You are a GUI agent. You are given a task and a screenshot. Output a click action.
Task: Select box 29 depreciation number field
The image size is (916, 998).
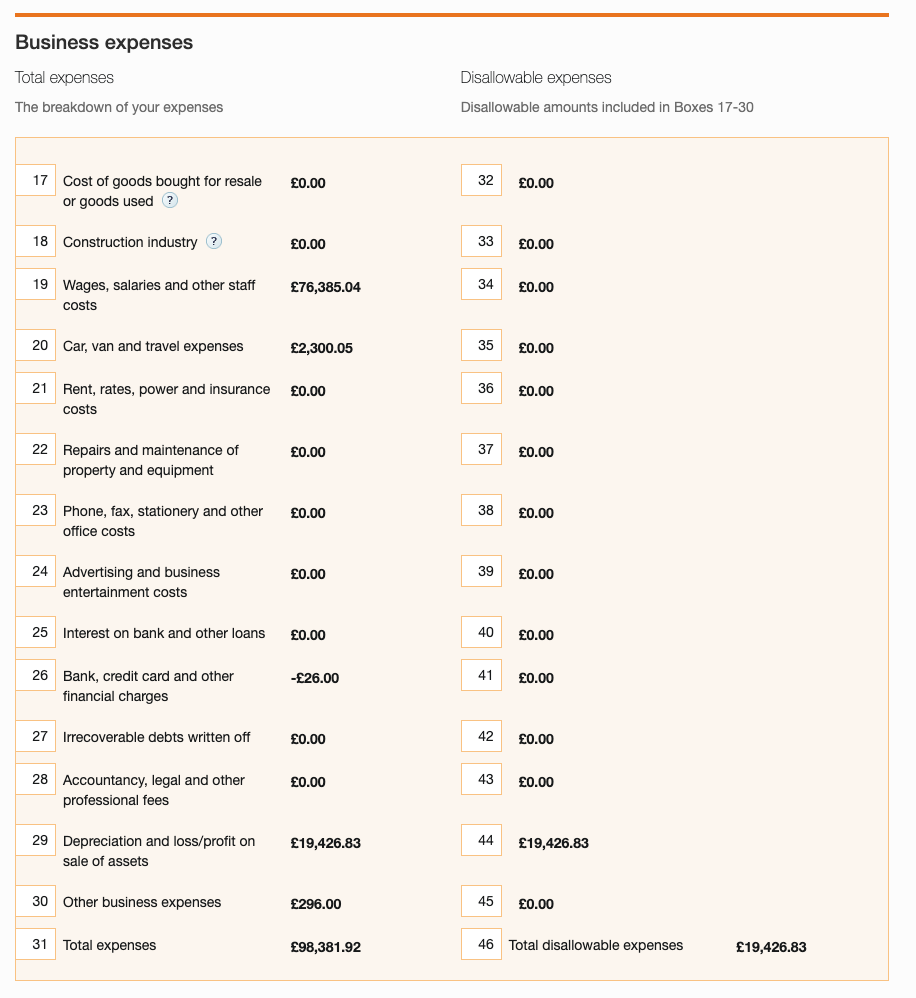36,841
